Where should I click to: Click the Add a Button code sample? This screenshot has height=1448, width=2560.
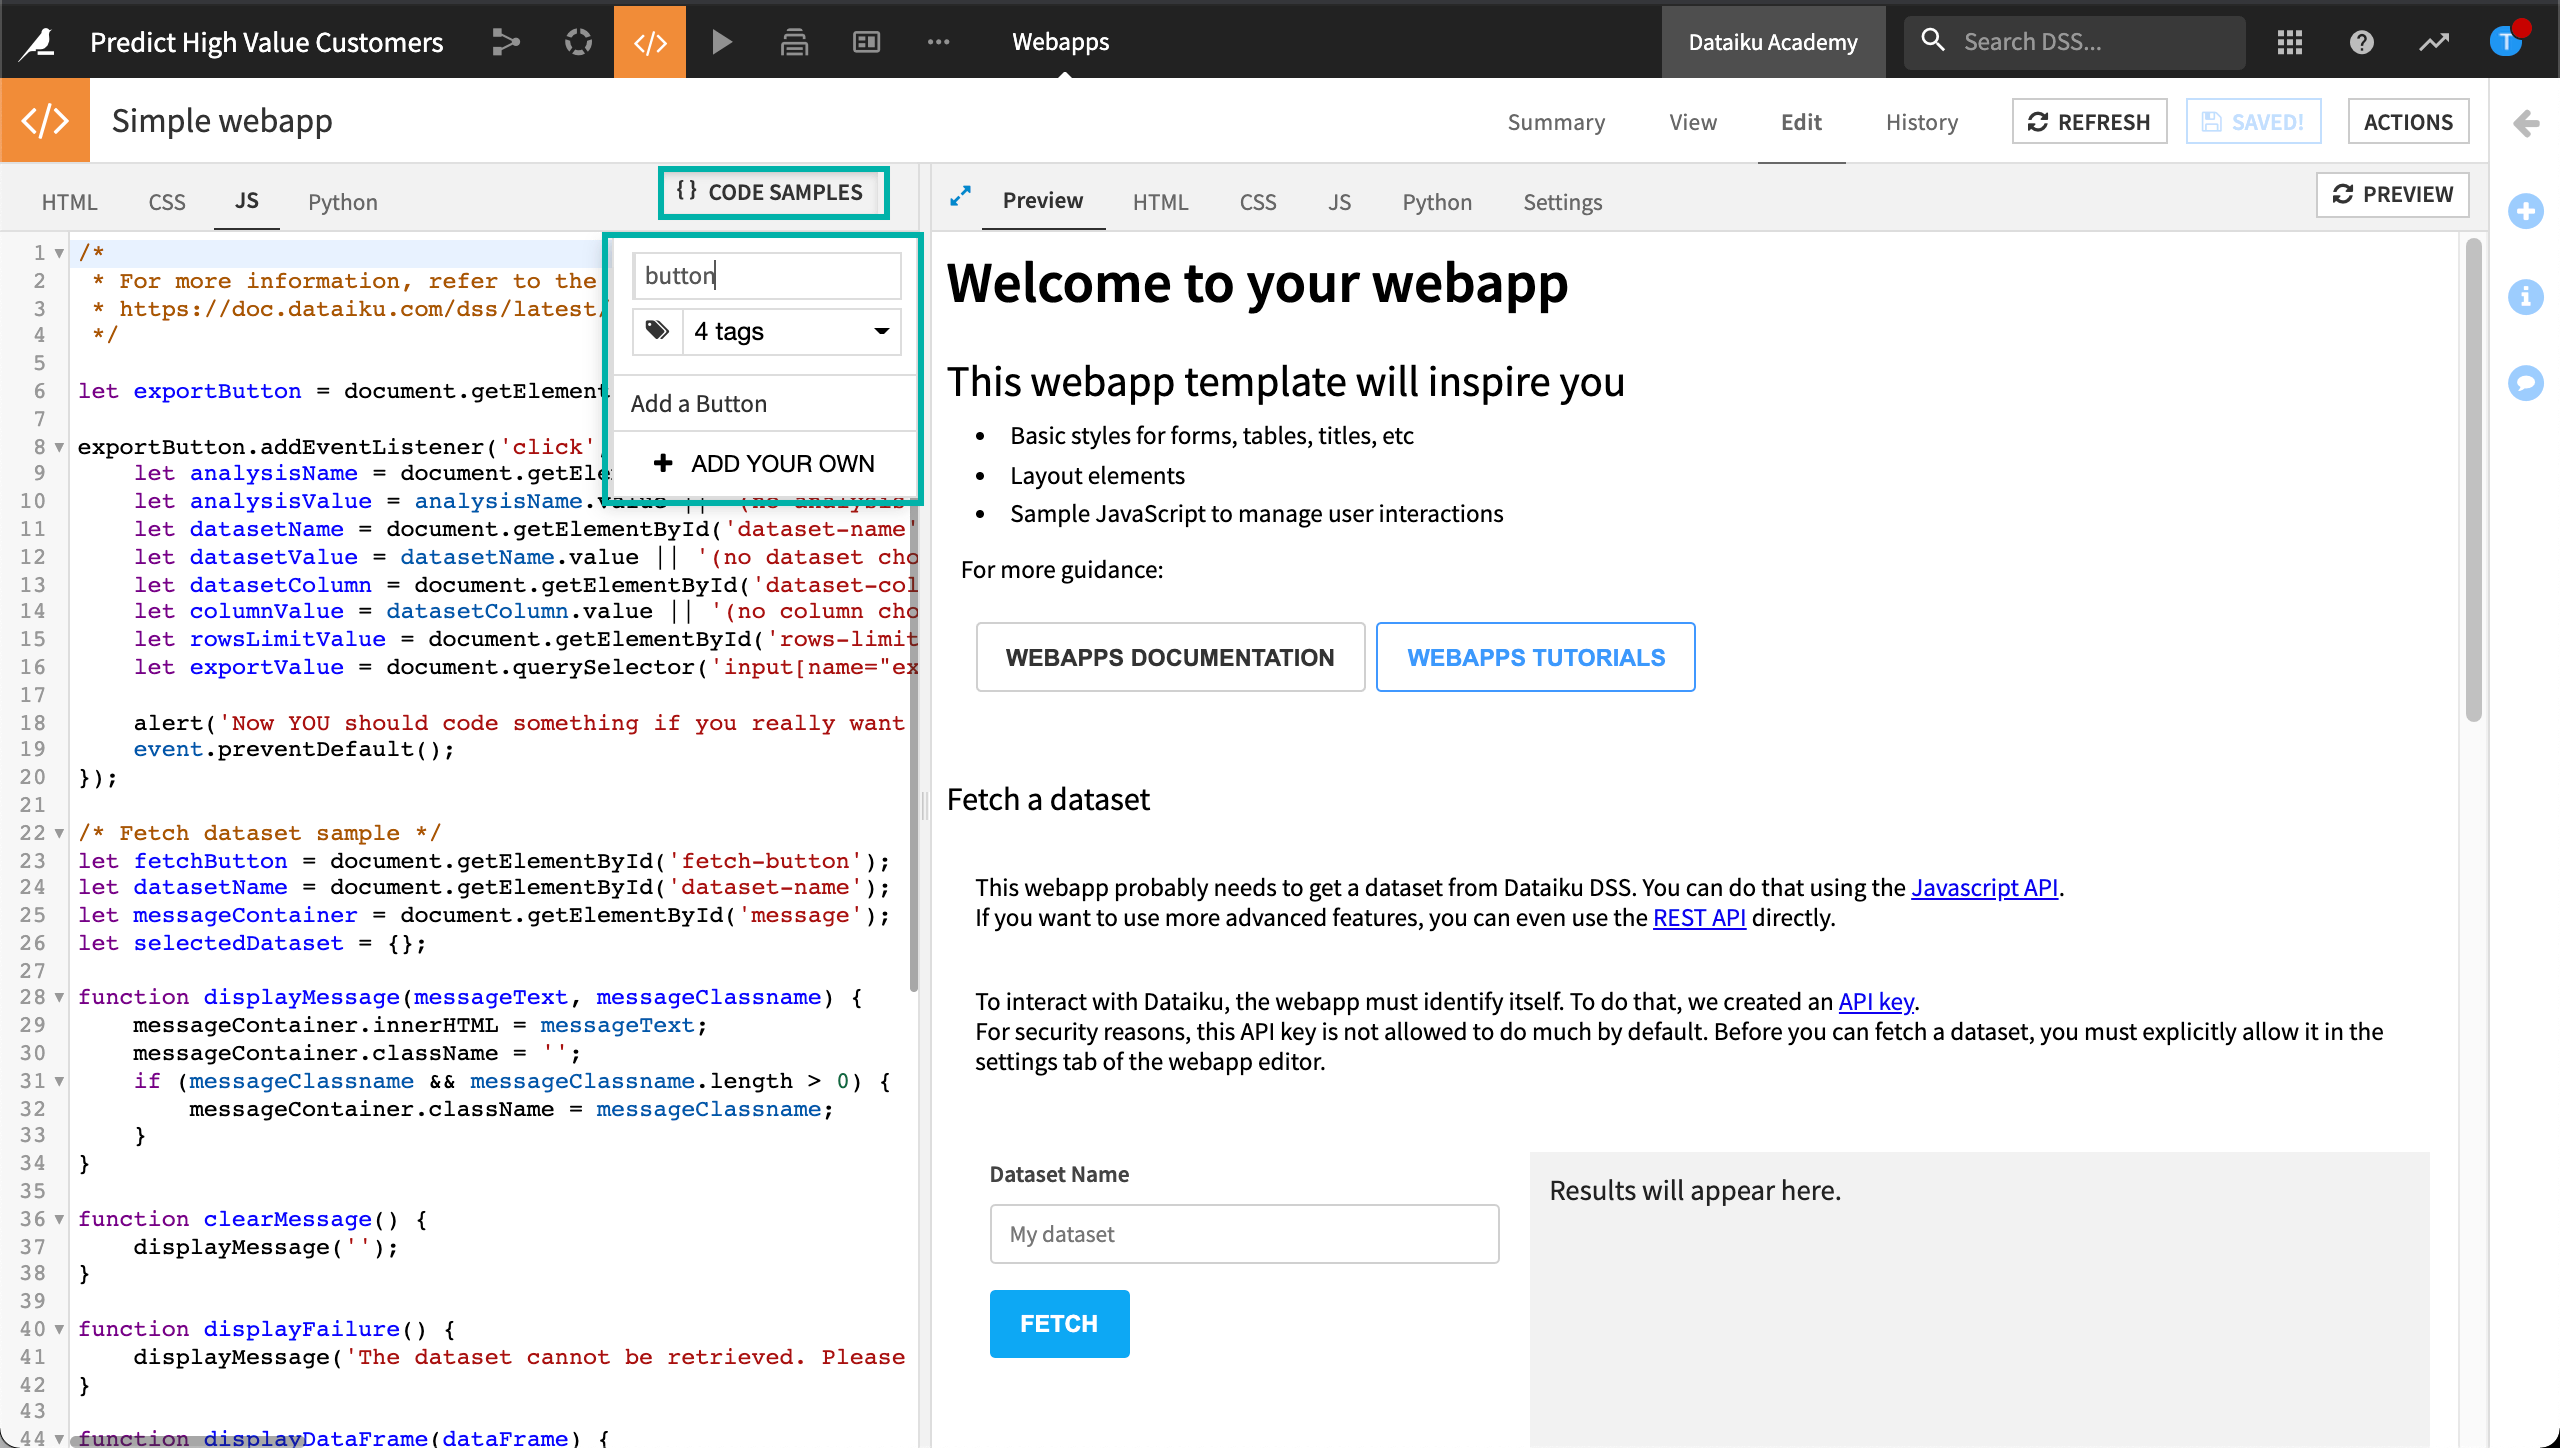pyautogui.click(x=698, y=402)
